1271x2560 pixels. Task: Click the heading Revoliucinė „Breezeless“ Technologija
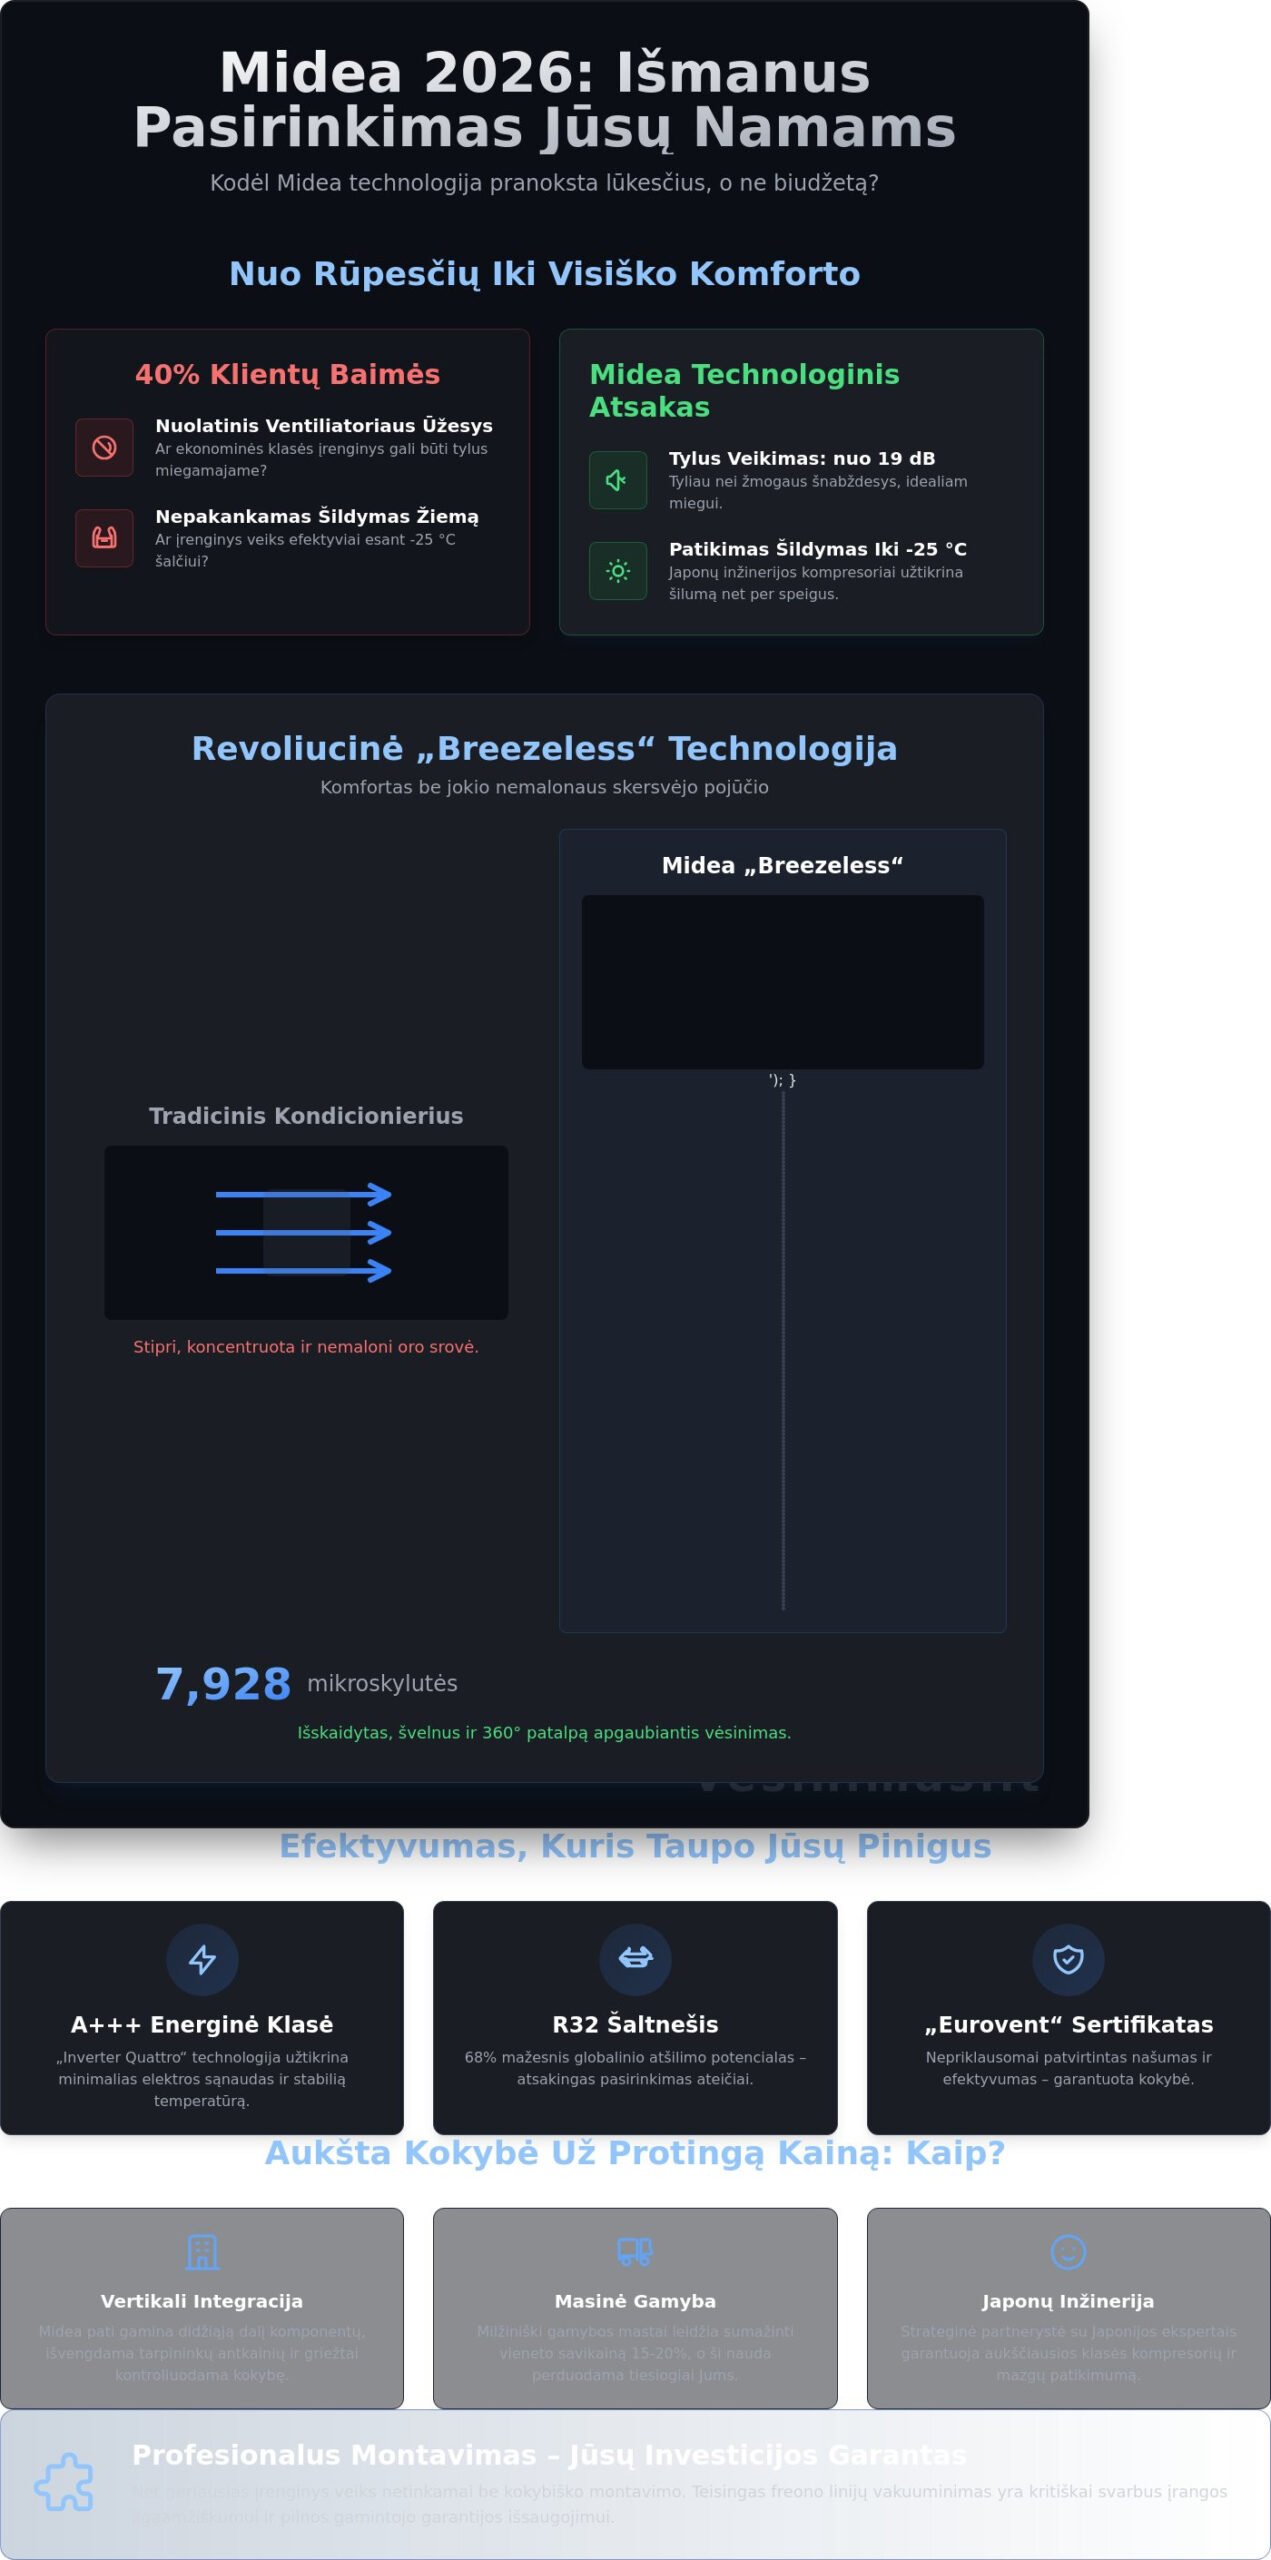tap(545, 748)
